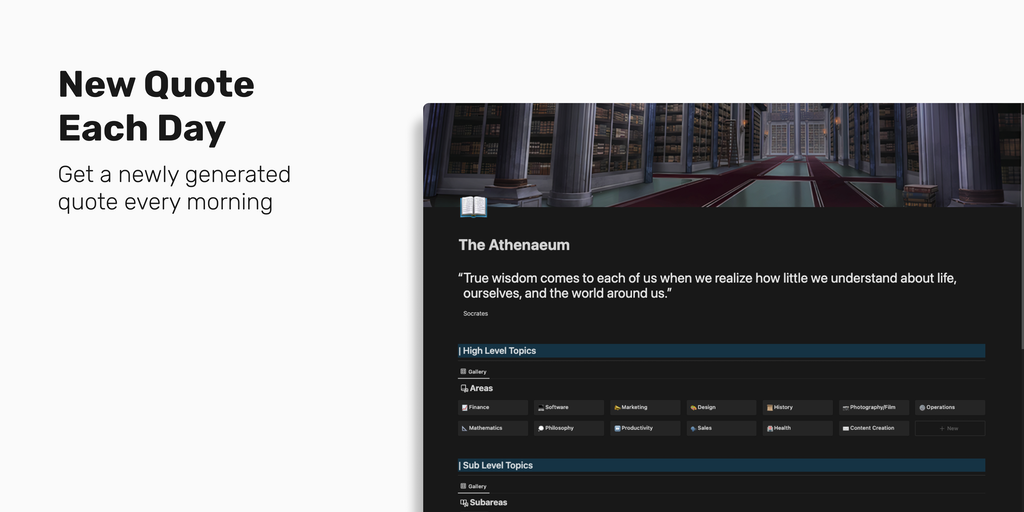Open the Finance area card
Image resolution: width=1024 pixels, height=512 pixels.
point(492,408)
